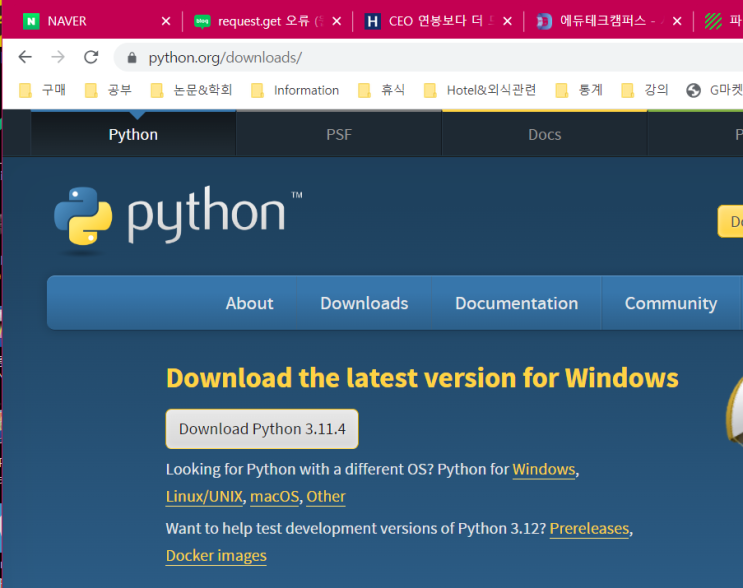Follow the Linux/UNIX link
Screen dimensions: 743x588
[x=204, y=497]
